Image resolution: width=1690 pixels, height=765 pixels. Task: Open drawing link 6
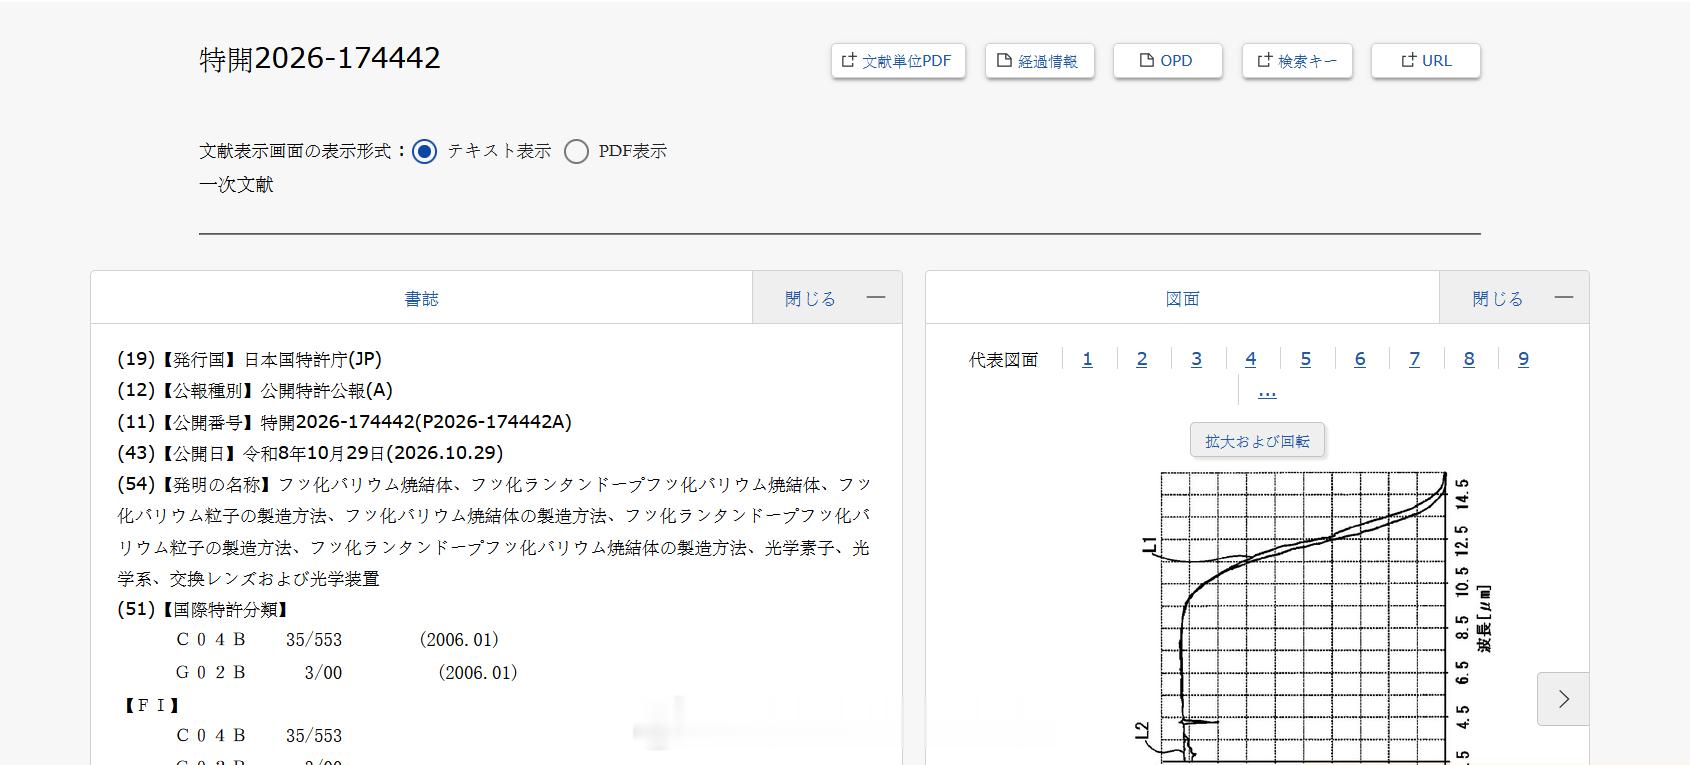(x=1360, y=359)
